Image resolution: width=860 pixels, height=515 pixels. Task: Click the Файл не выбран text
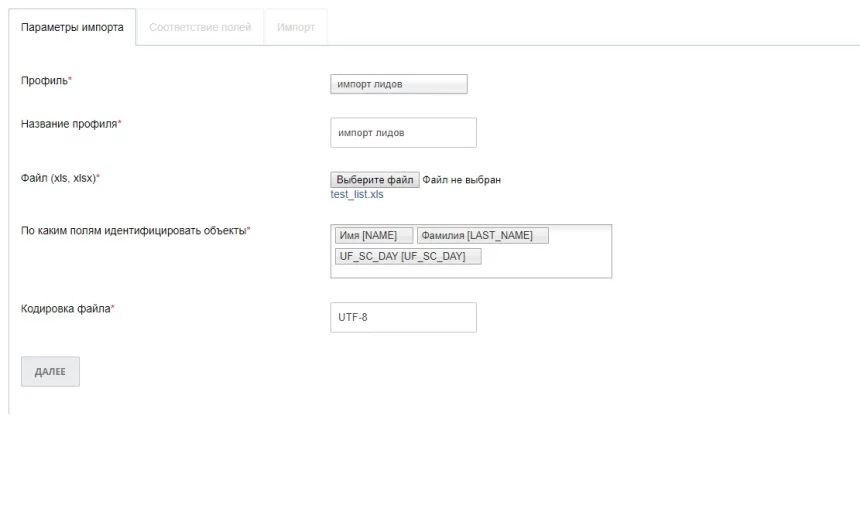(461, 180)
